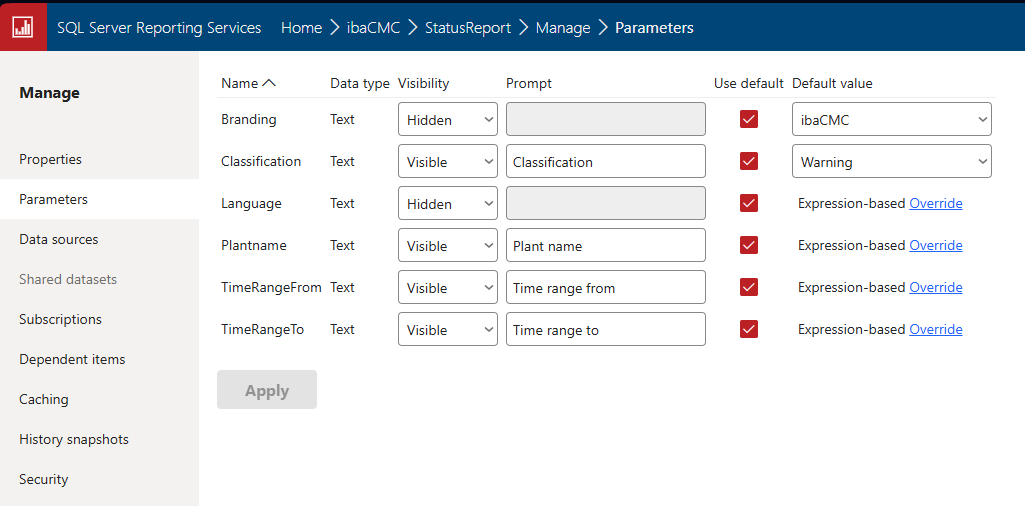This screenshot has width=1025, height=506.
Task: Click the SQL Server Reporting Services logo icon
Action: pos(23,27)
